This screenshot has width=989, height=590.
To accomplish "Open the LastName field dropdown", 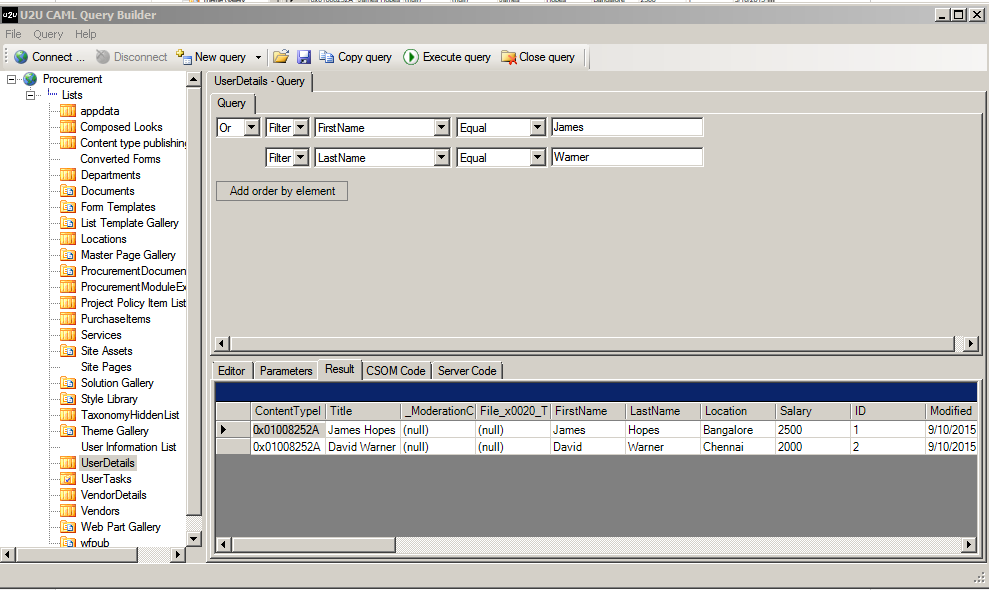I will click(442, 157).
